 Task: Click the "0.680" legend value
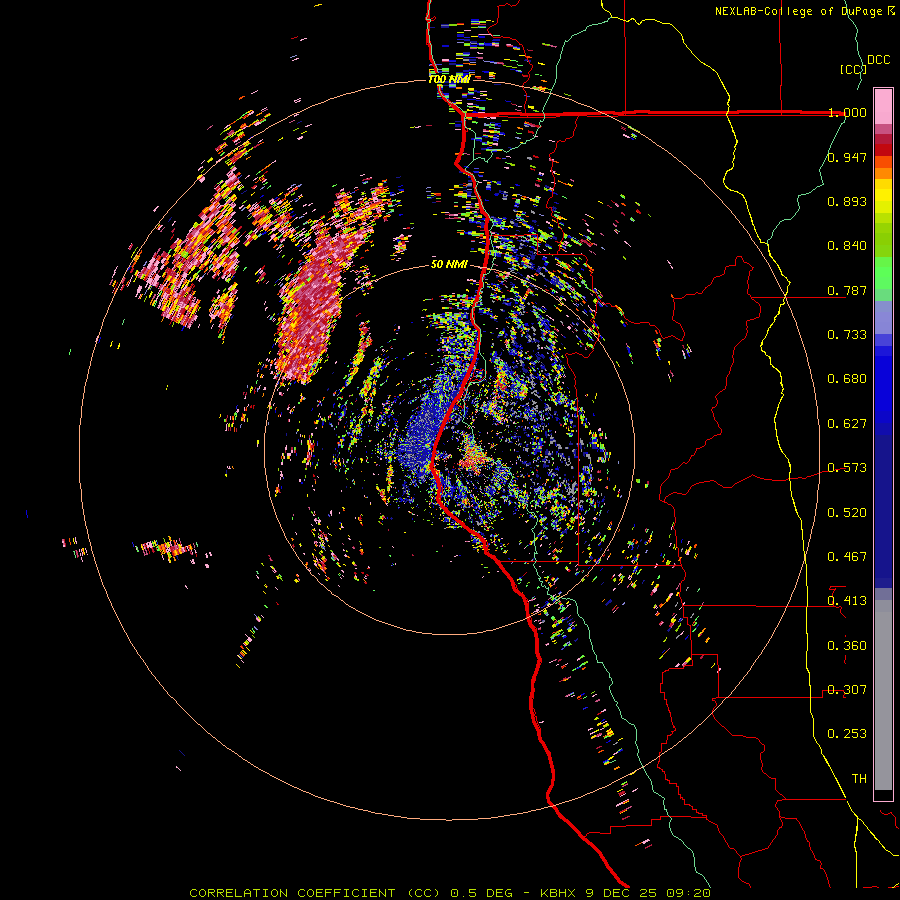847,379
